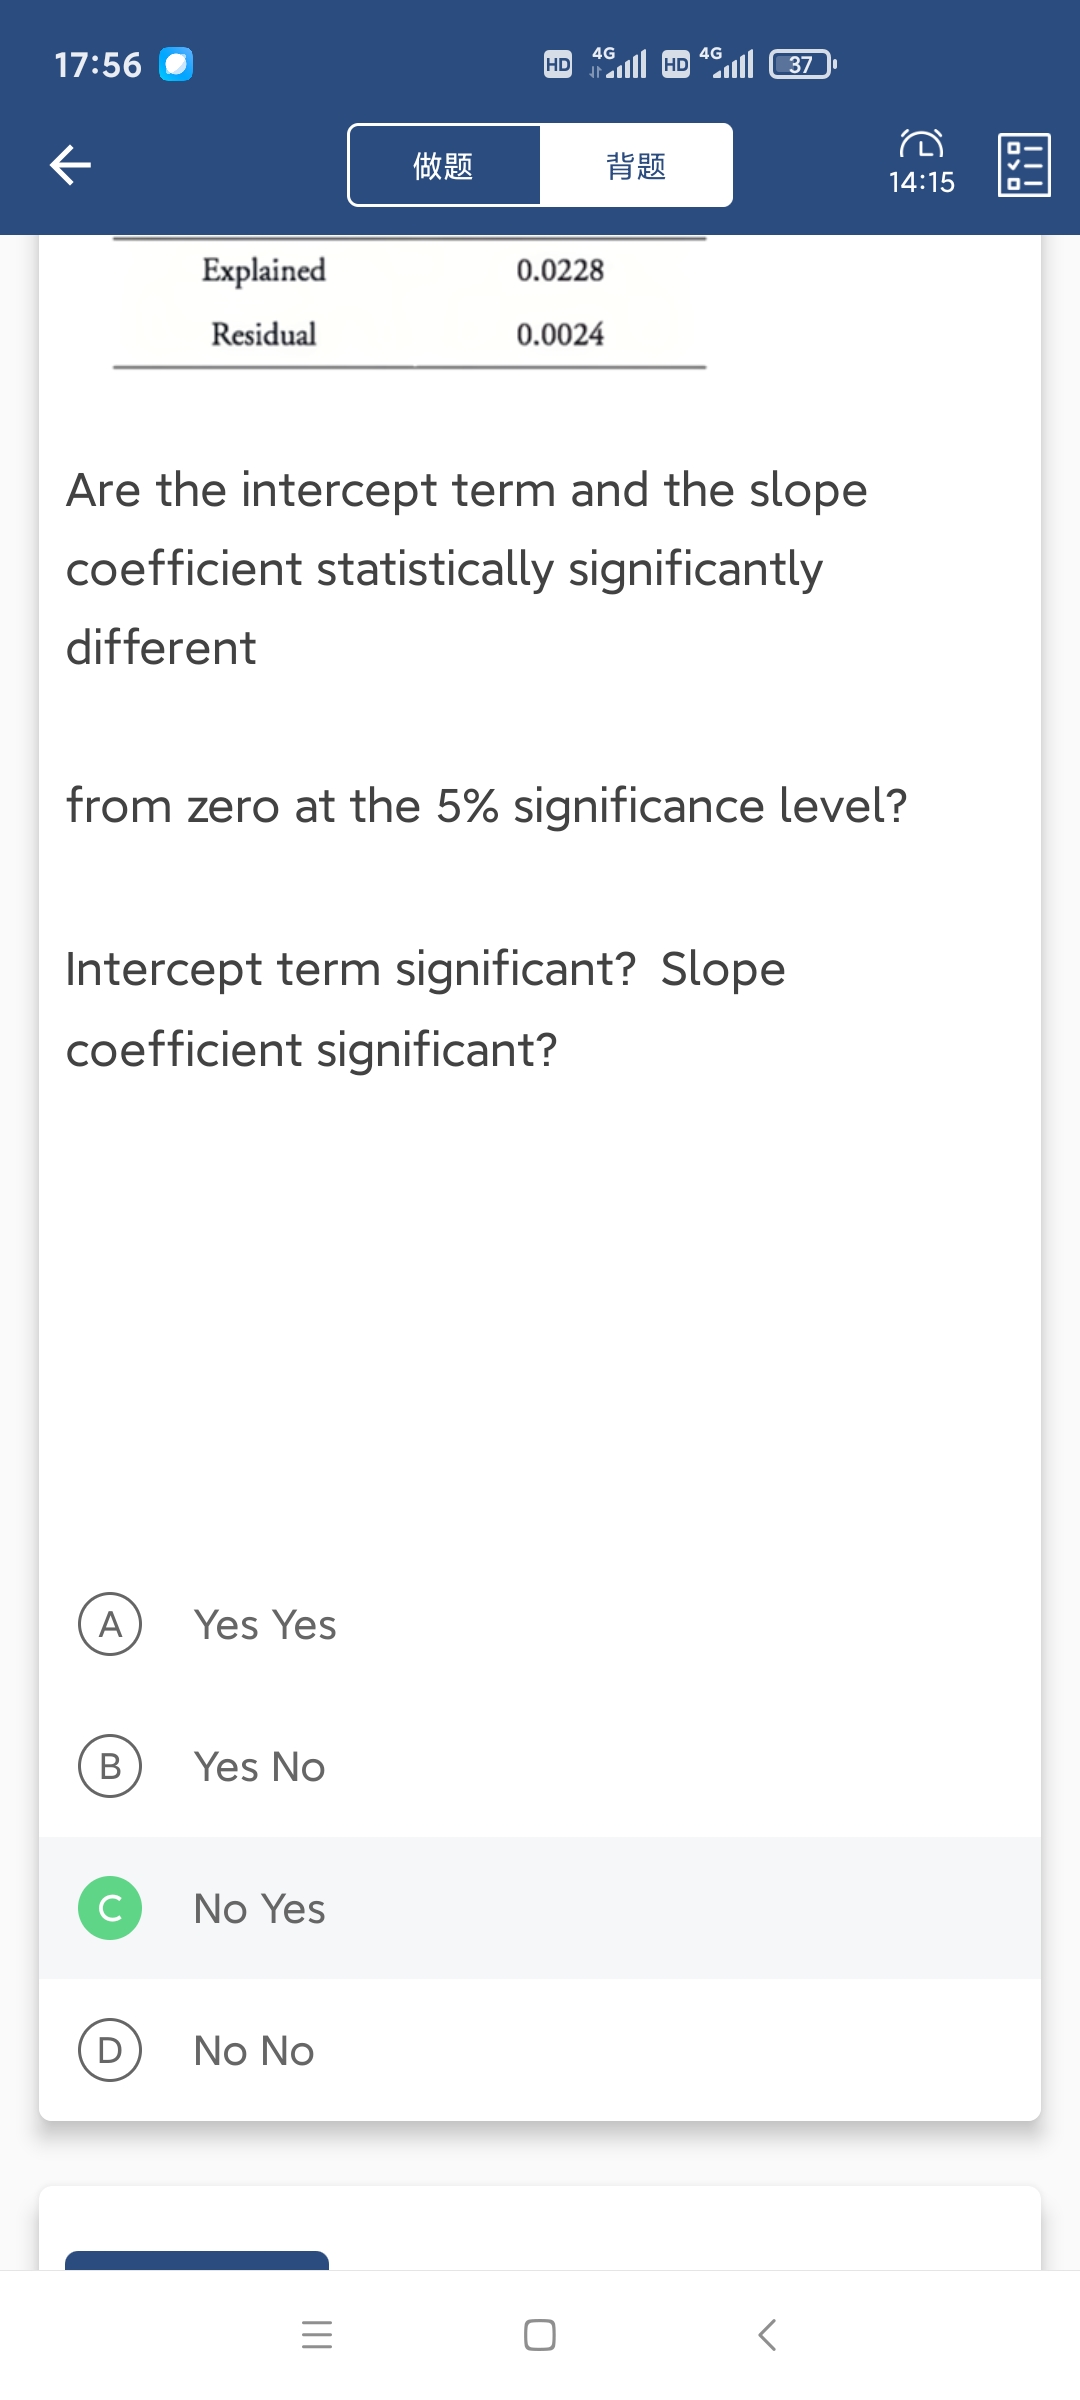Tap the battery indicator in status bar
Screen dimensions: 1080x2400
pos(802,65)
